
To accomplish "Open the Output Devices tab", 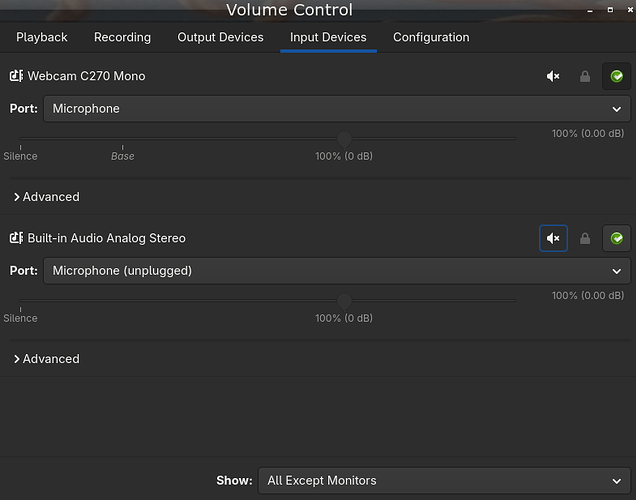I will [220, 37].
